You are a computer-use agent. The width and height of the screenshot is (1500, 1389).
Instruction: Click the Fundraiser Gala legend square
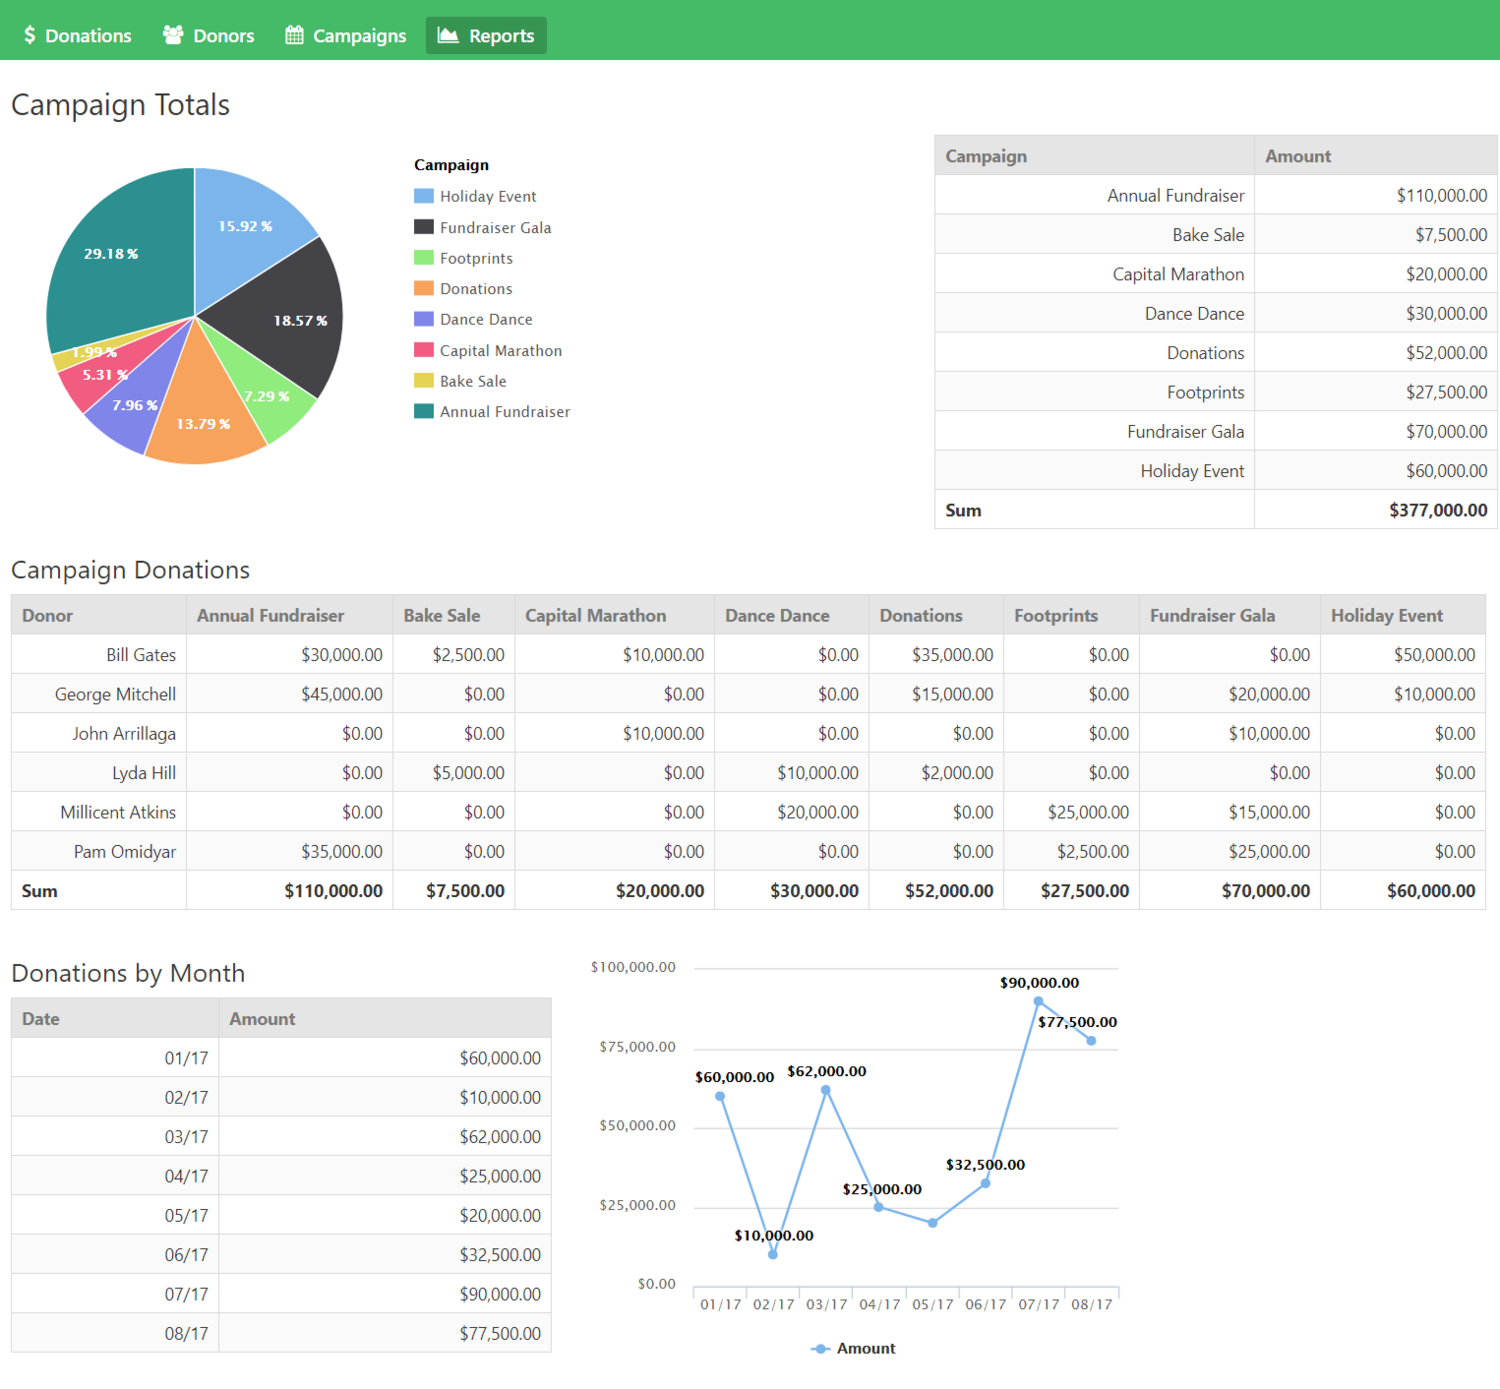point(422,227)
